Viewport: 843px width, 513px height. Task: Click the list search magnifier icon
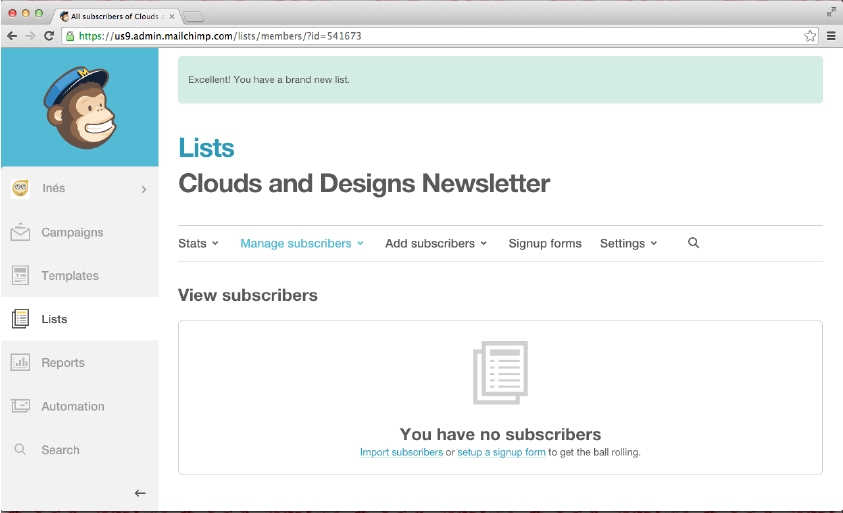click(694, 243)
